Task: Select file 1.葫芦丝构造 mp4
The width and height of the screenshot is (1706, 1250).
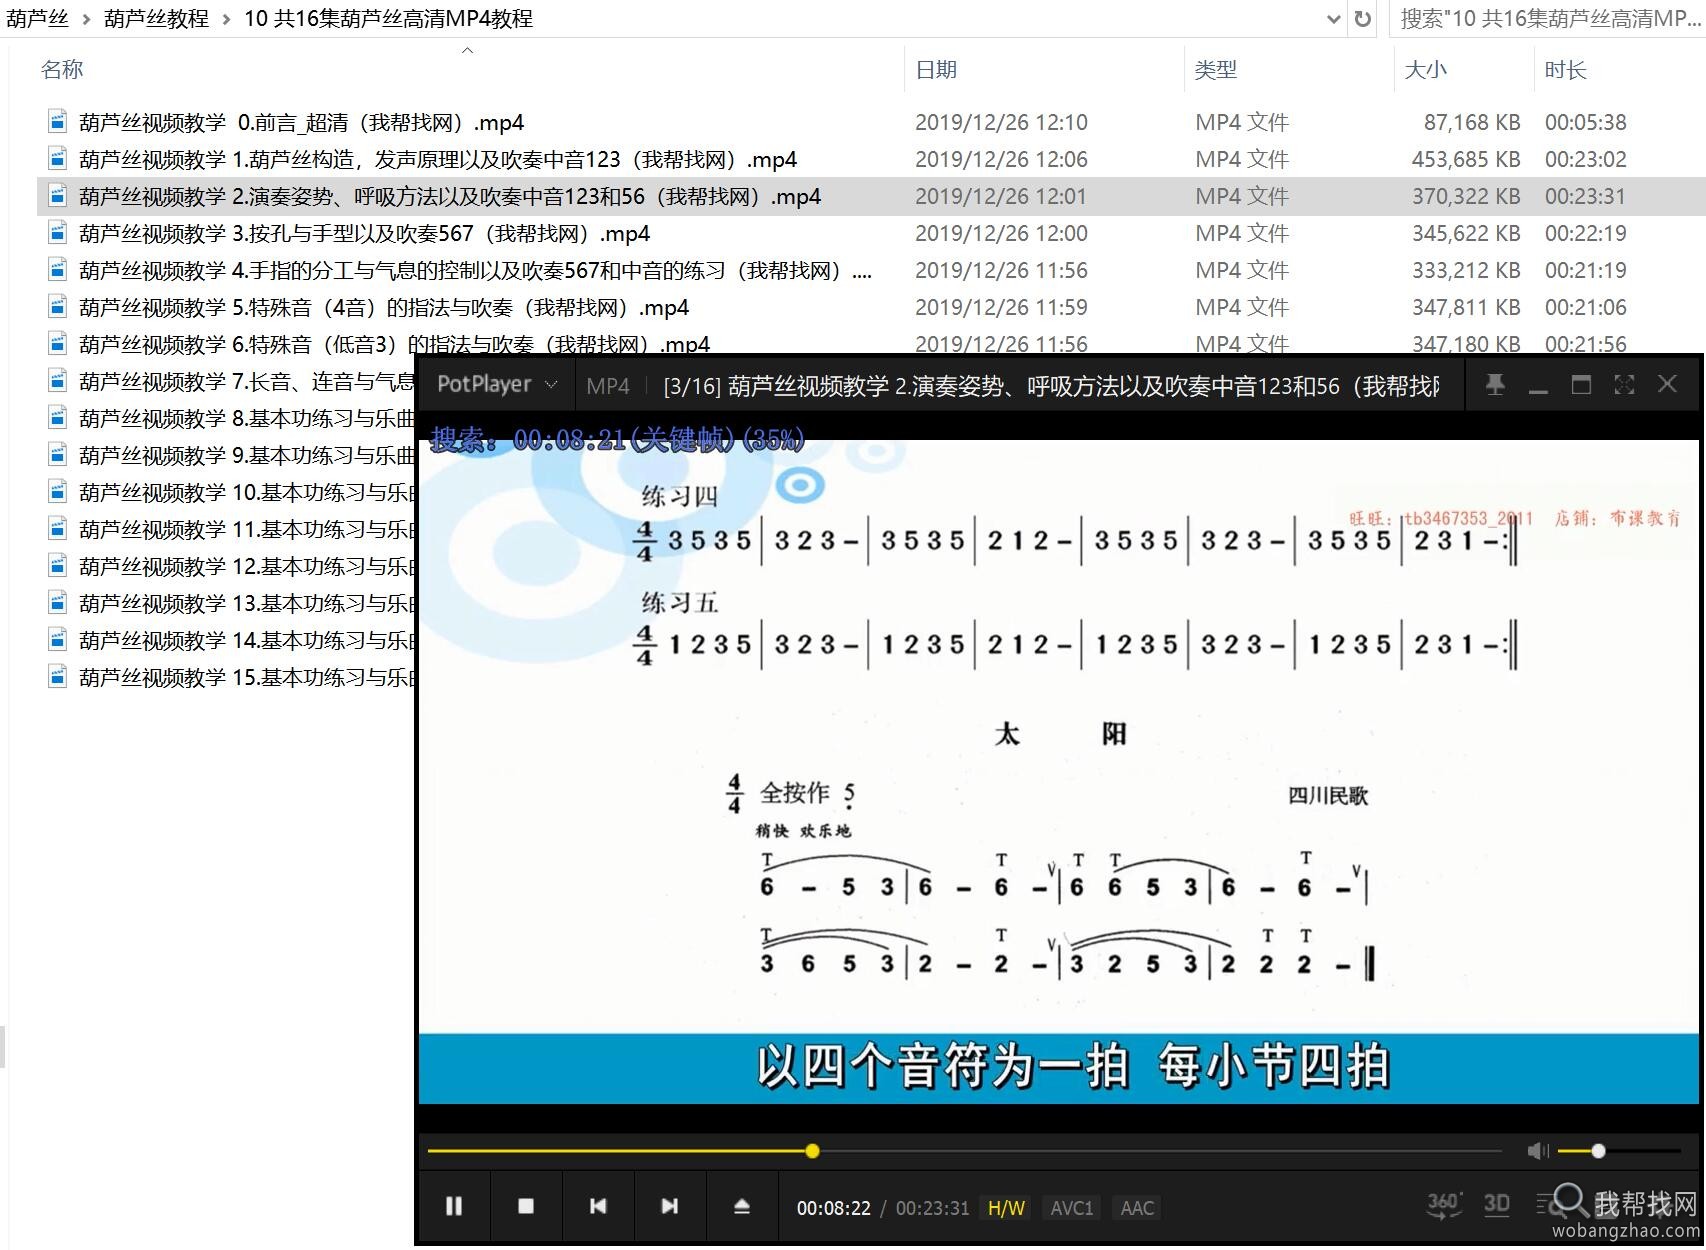Action: click(x=438, y=160)
